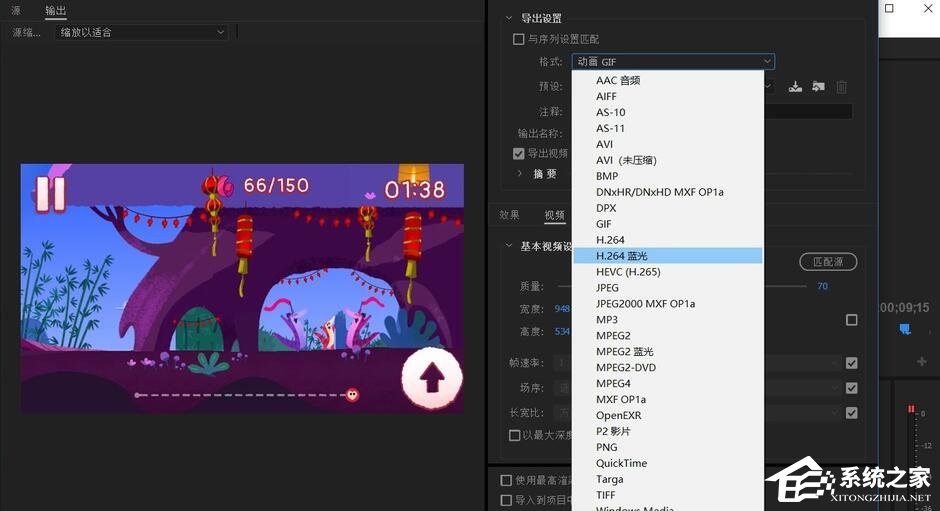Click the 宽度 value field
Image resolution: width=940 pixels, height=511 pixels.
click(562, 308)
